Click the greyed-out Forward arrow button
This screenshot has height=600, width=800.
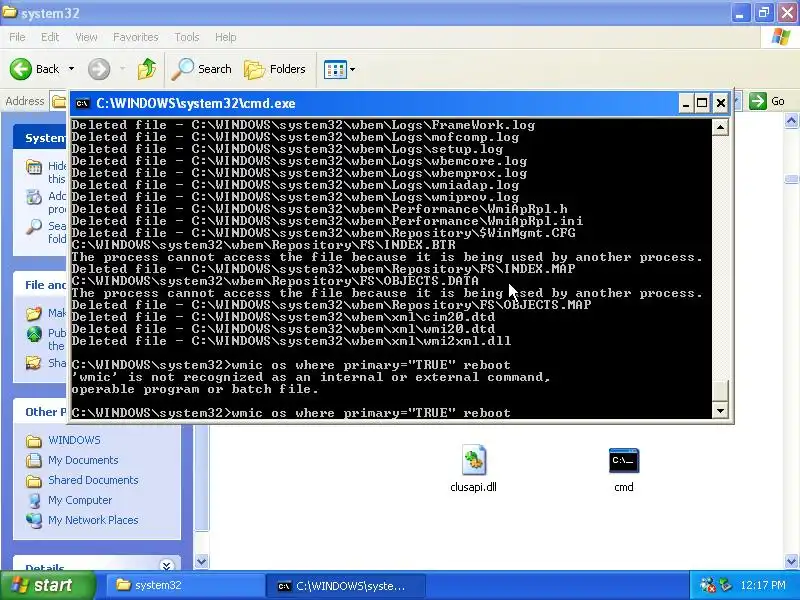(99, 69)
